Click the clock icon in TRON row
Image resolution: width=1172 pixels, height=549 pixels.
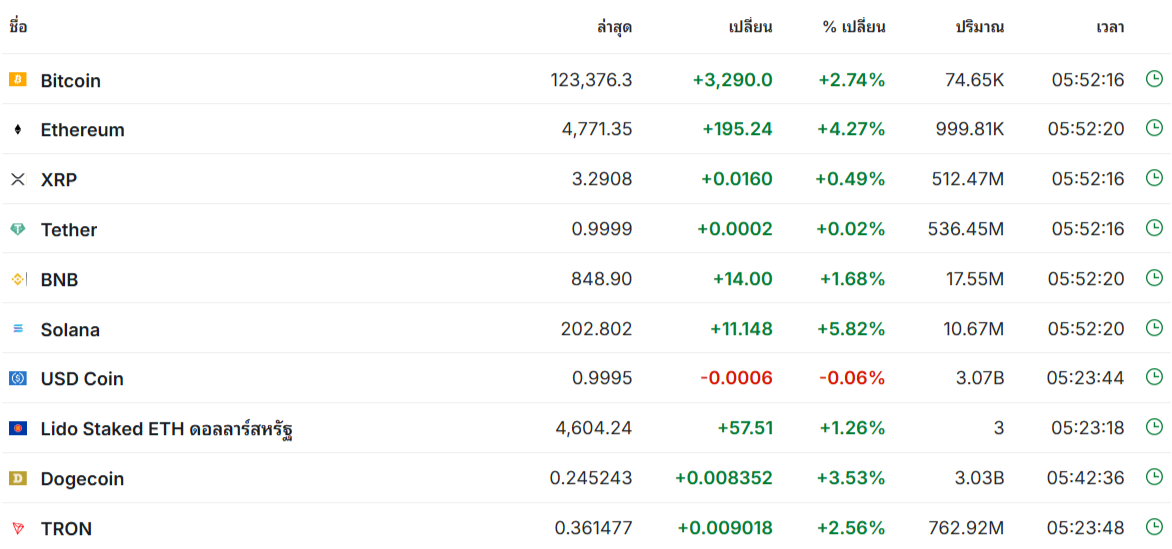click(x=1154, y=527)
